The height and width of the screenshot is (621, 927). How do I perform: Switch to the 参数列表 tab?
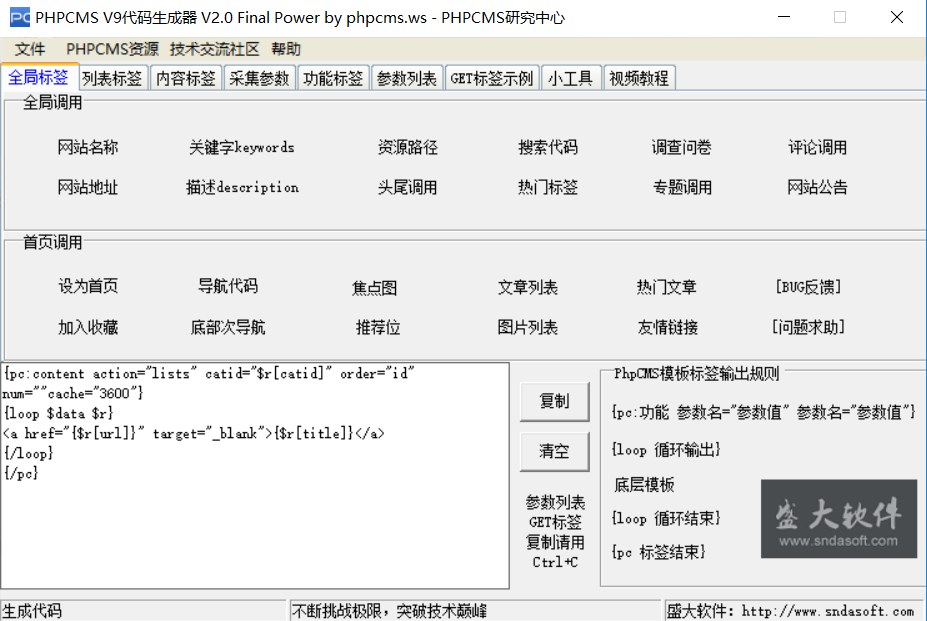click(407, 78)
